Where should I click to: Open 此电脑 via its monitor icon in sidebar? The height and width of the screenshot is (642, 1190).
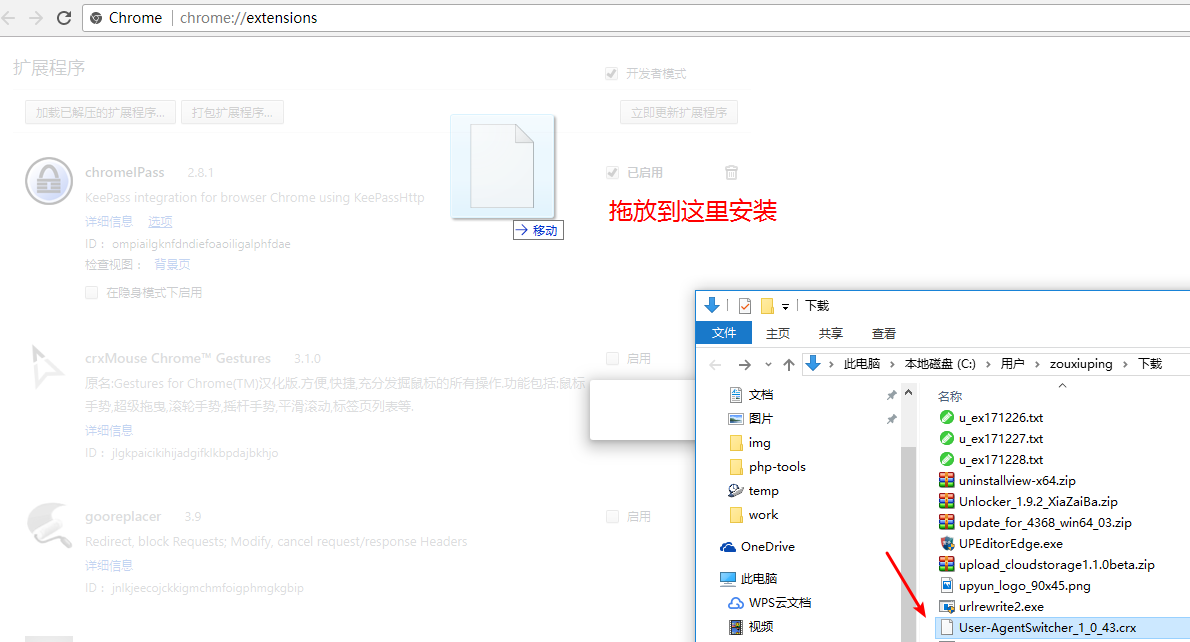click(728, 578)
